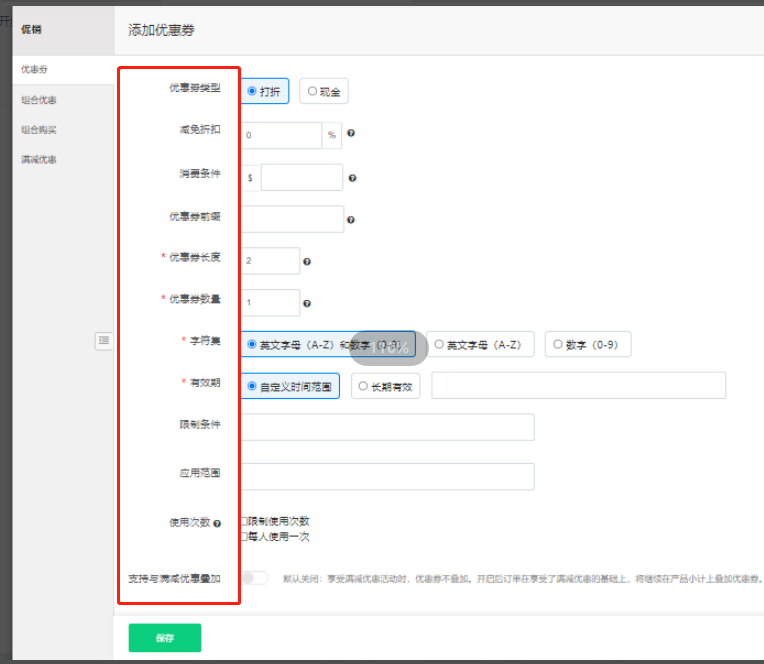Open 组合优惠 in the sidebar
Screen dimensions: 764x664
pos(39,100)
